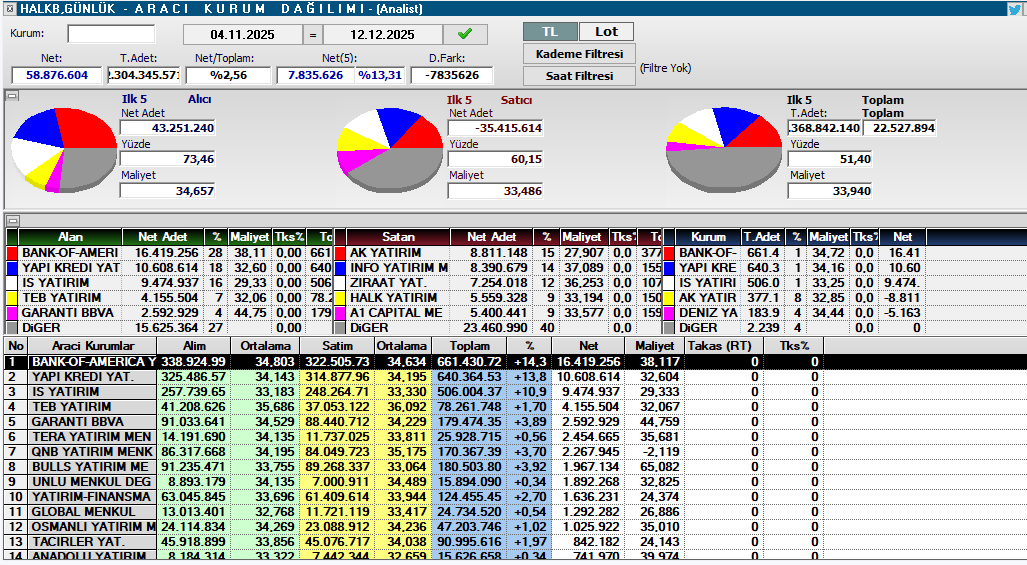
Task: Click red swatch beside AK YATIRIM seller row
Action: pyautogui.click(x=340, y=253)
